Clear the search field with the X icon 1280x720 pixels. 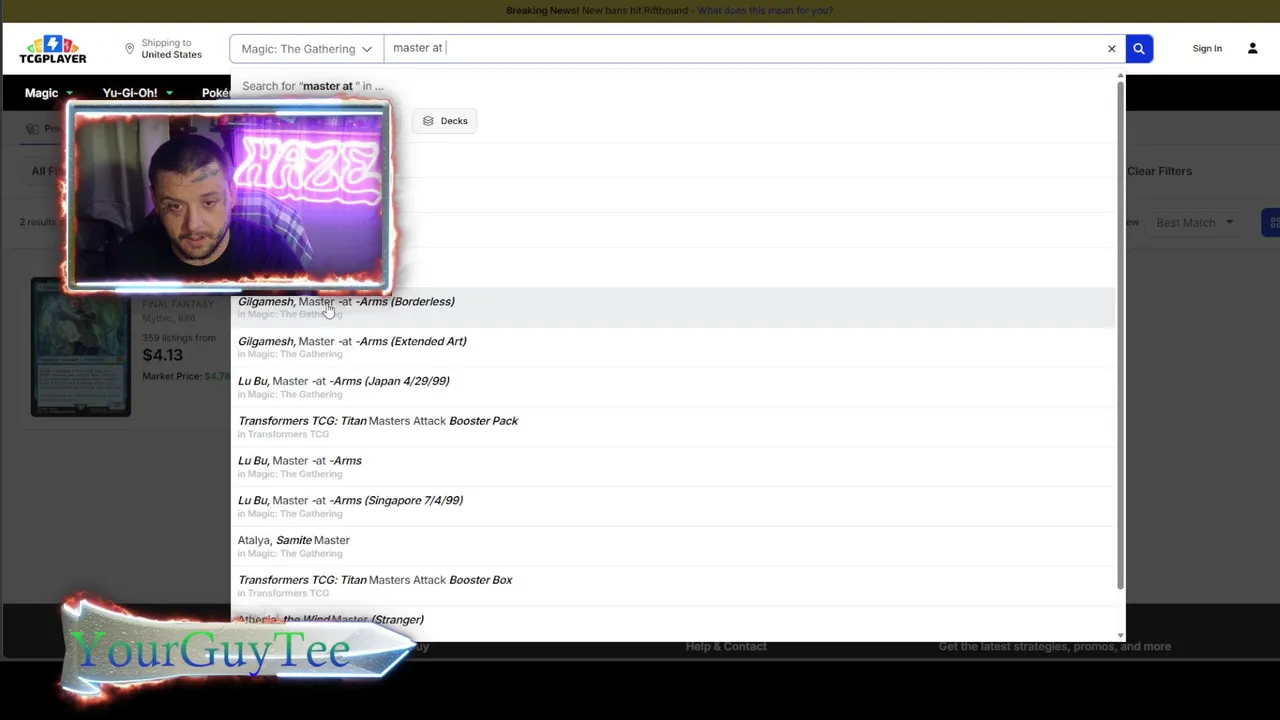click(x=1111, y=48)
